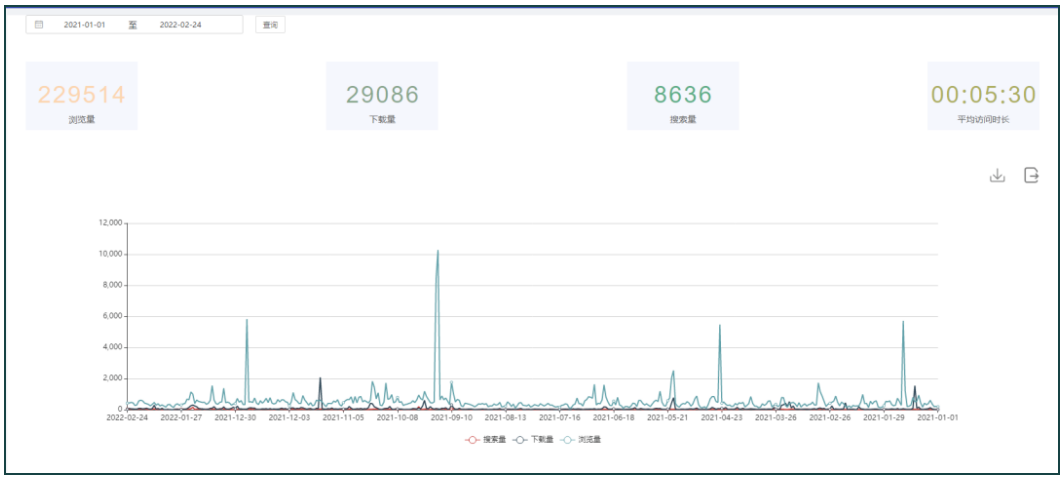This screenshot has width=1063, height=481.
Task: Click the calendar icon in date range picker
Action: point(39,25)
